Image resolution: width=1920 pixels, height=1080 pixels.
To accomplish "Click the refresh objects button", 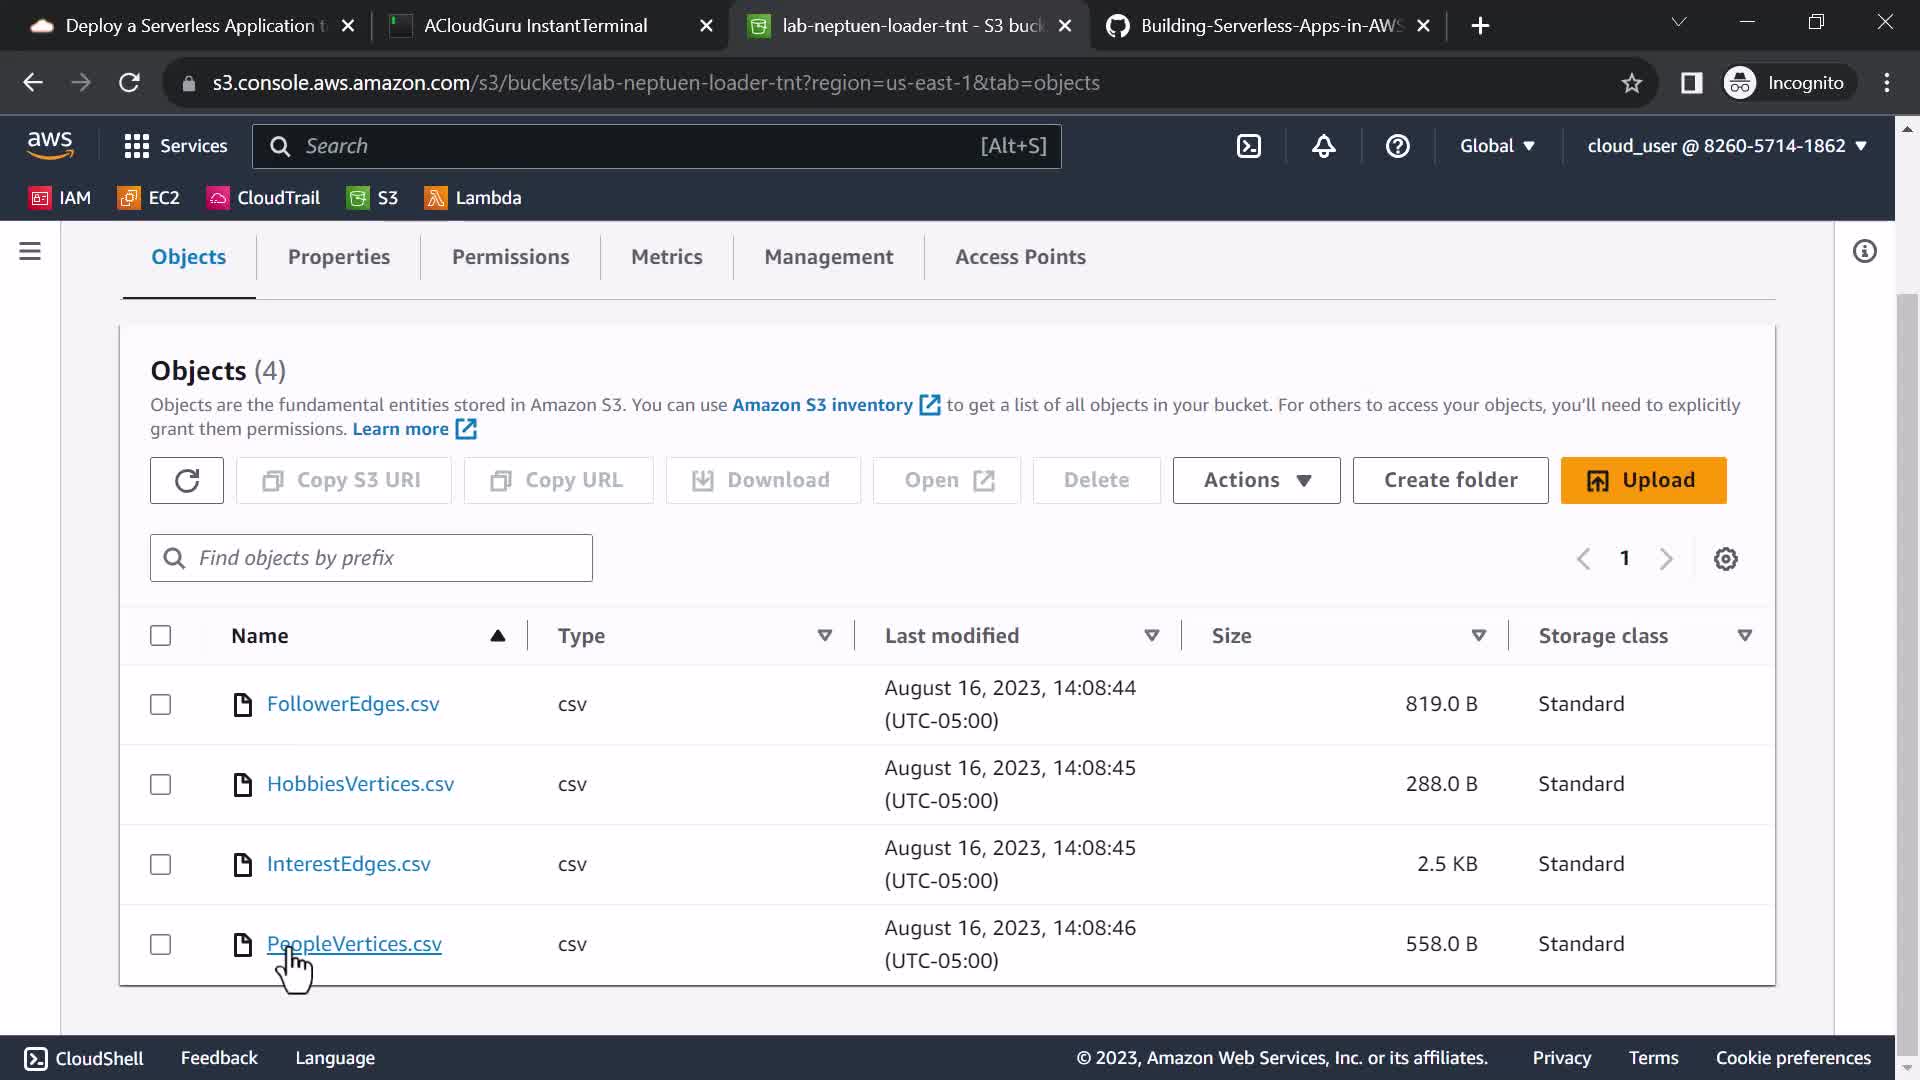I will [x=187, y=481].
